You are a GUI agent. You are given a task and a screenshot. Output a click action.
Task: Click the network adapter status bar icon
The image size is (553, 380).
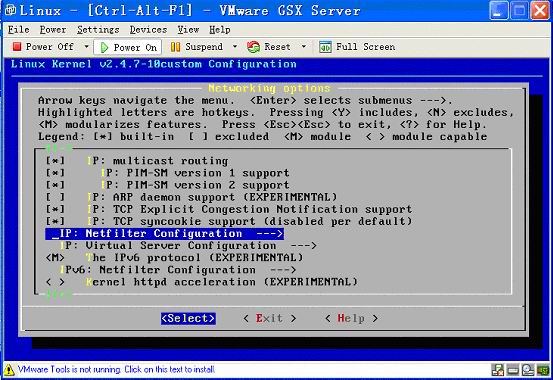[543, 370]
